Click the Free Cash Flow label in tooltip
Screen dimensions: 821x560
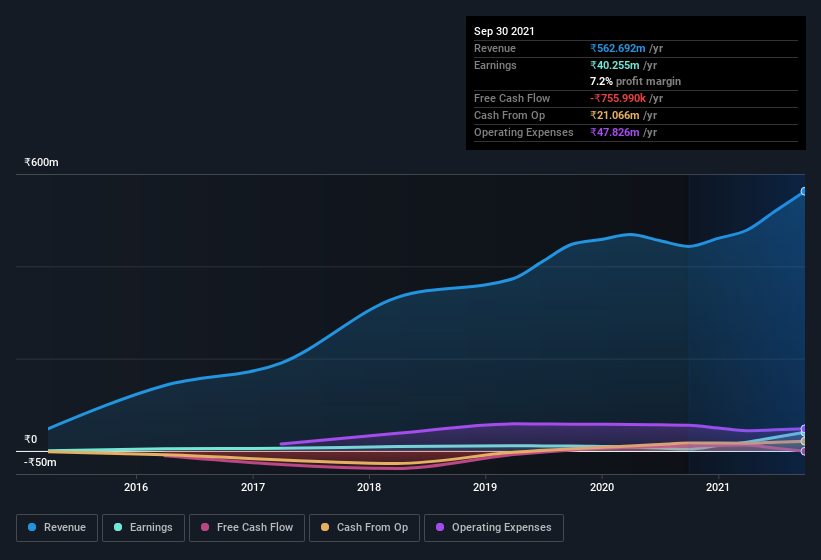coord(512,98)
